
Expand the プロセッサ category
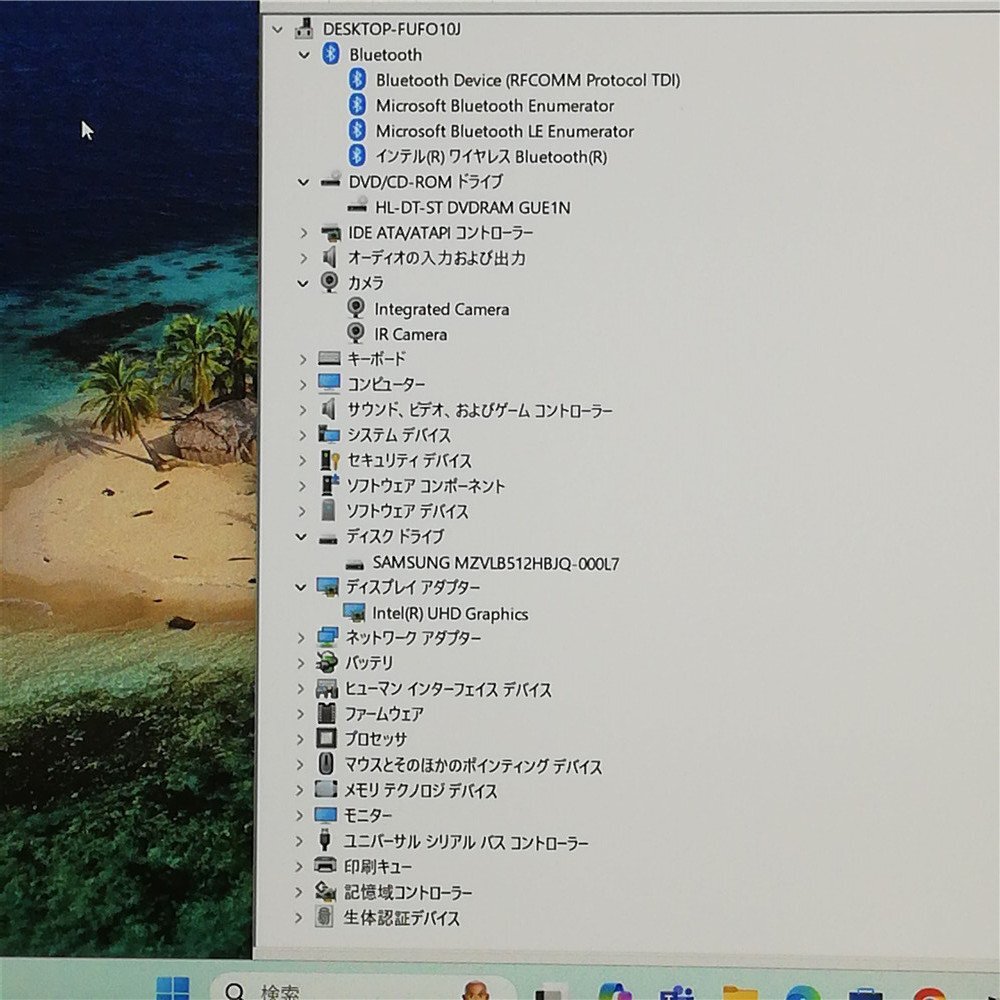click(x=300, y=739)
